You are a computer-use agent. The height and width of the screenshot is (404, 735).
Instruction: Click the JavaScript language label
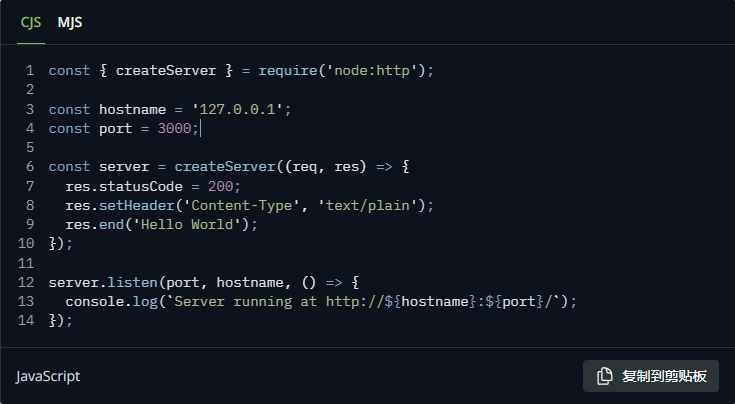(x=48, y=376)
